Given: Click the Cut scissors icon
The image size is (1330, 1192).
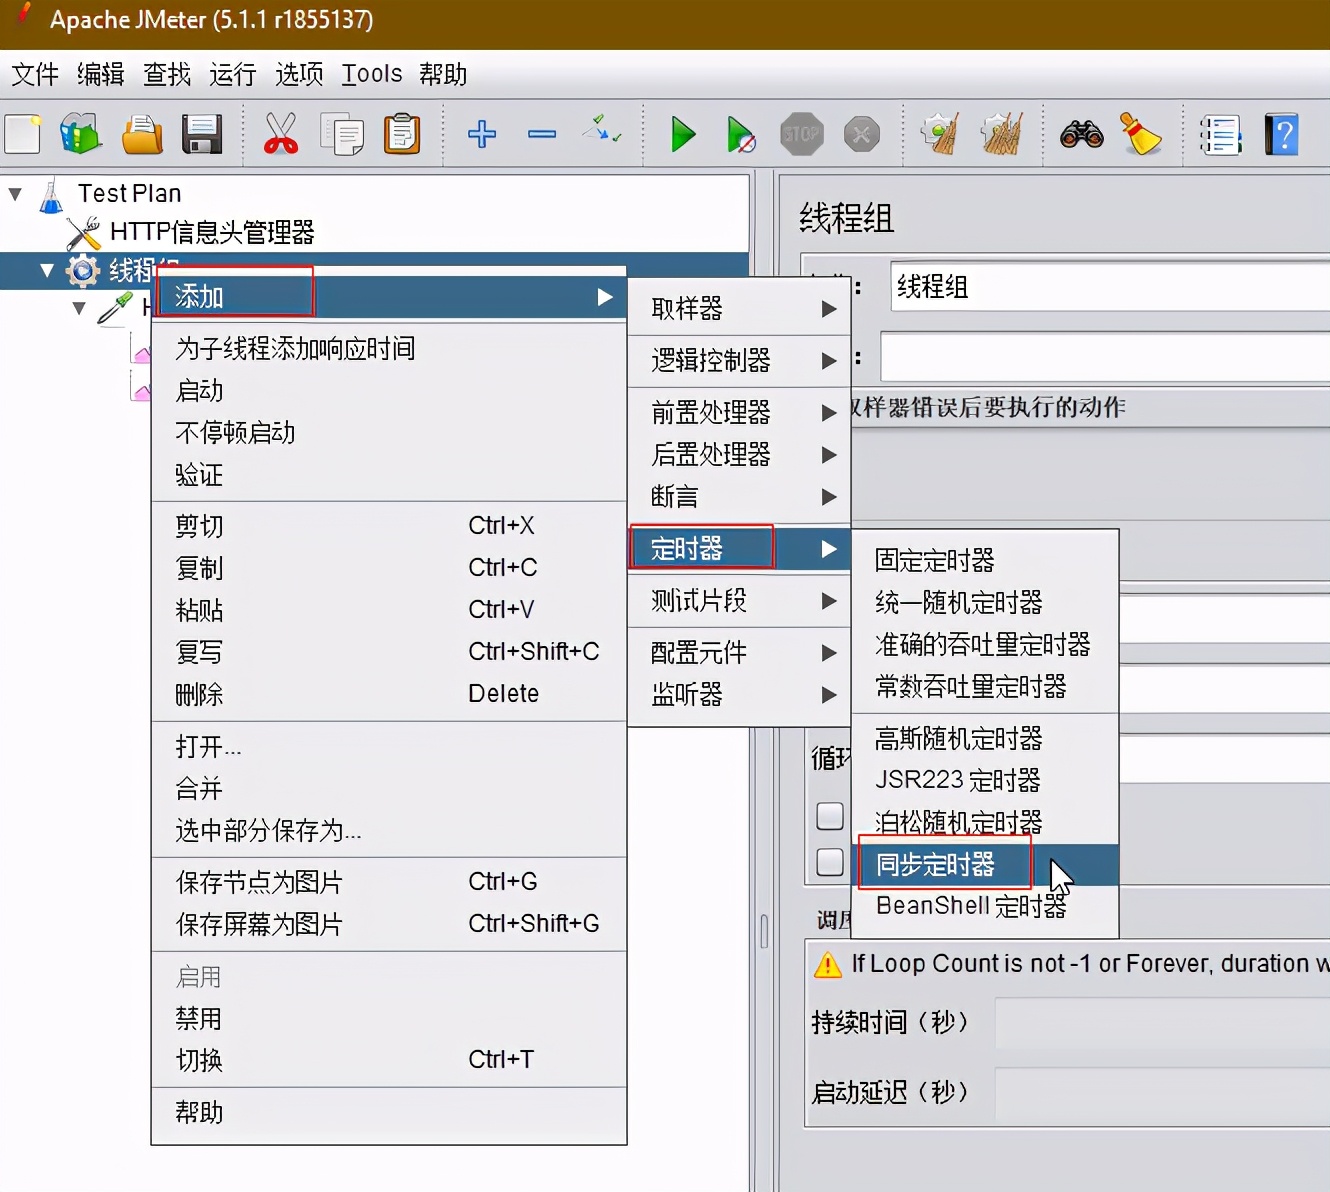Looking at the screenshot, I should pyautogui.click(x=281, y=134).
